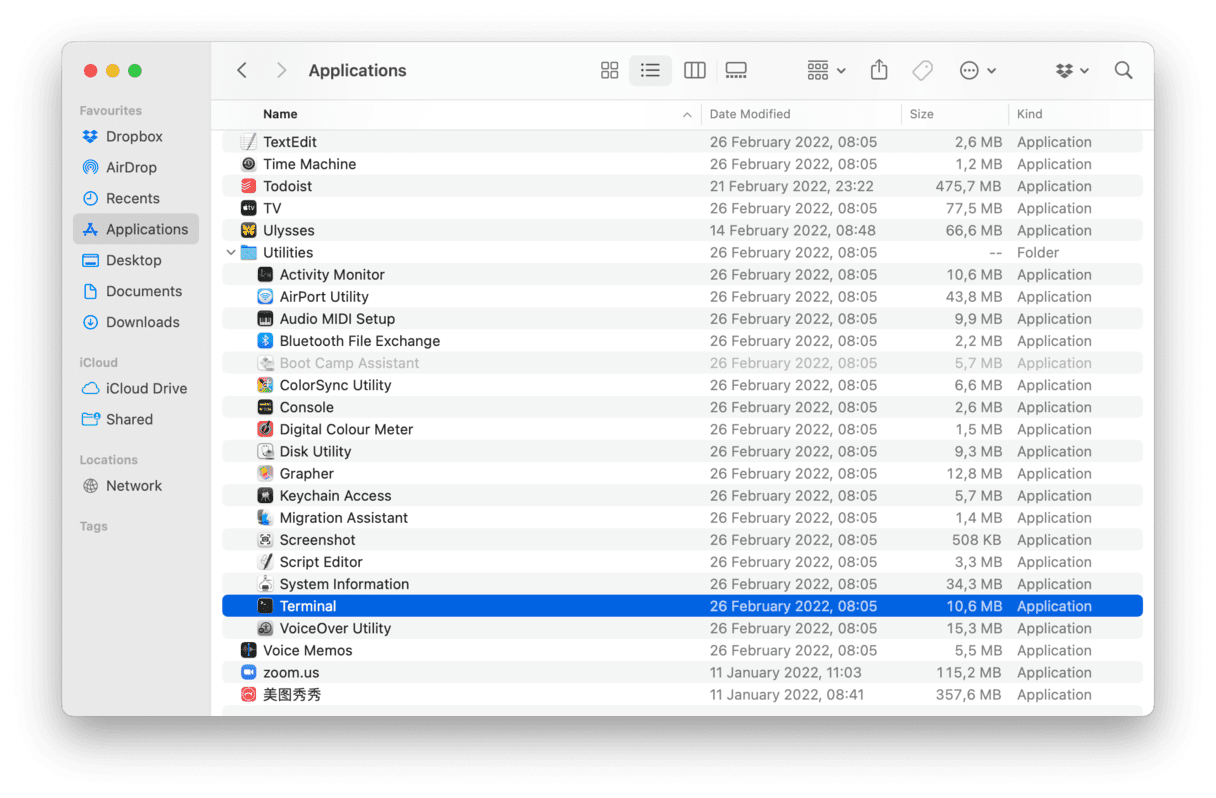
Task: Open Dropbox in the sidebar
Action: point(136,136)
